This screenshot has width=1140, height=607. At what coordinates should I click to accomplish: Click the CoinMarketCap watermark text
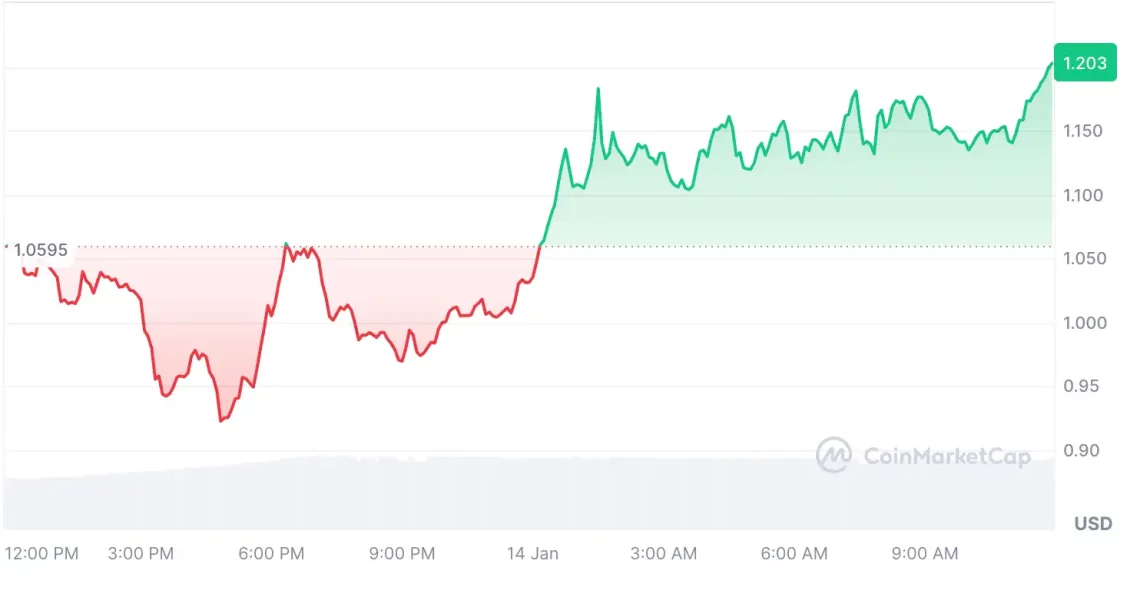(x=946, y=457)
